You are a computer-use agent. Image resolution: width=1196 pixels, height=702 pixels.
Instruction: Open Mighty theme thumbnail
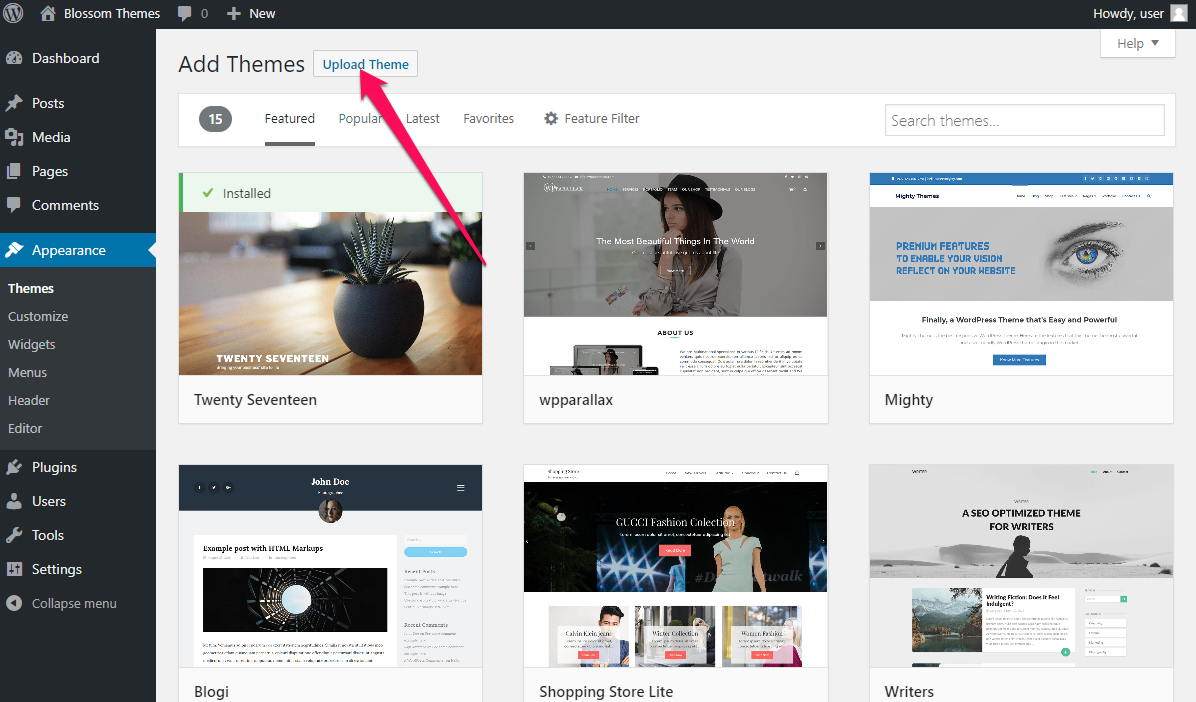[x=1021, y=274]
